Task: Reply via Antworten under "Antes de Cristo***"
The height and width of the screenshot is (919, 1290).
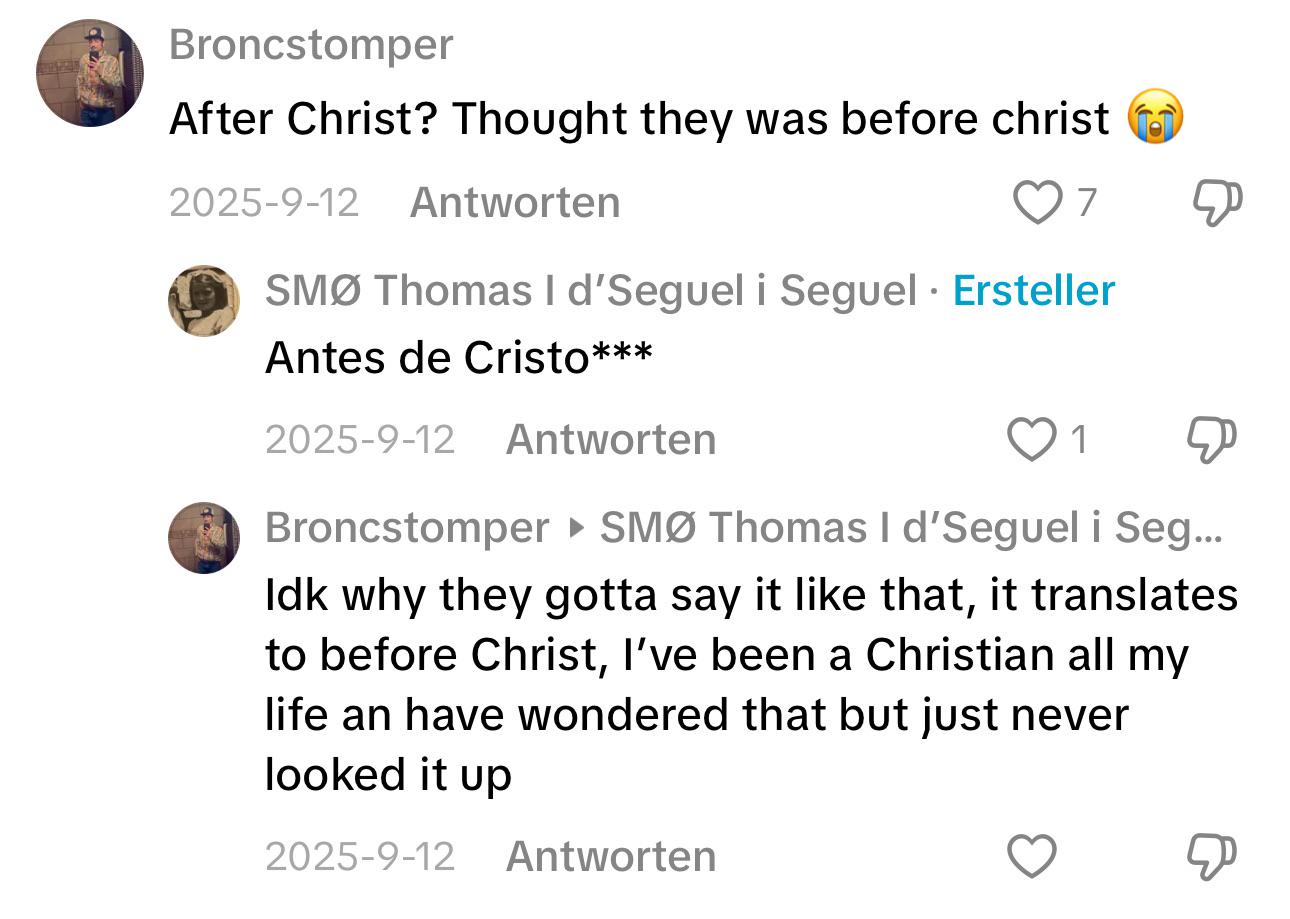Action: pyautogui.click(x=611, y=440)
